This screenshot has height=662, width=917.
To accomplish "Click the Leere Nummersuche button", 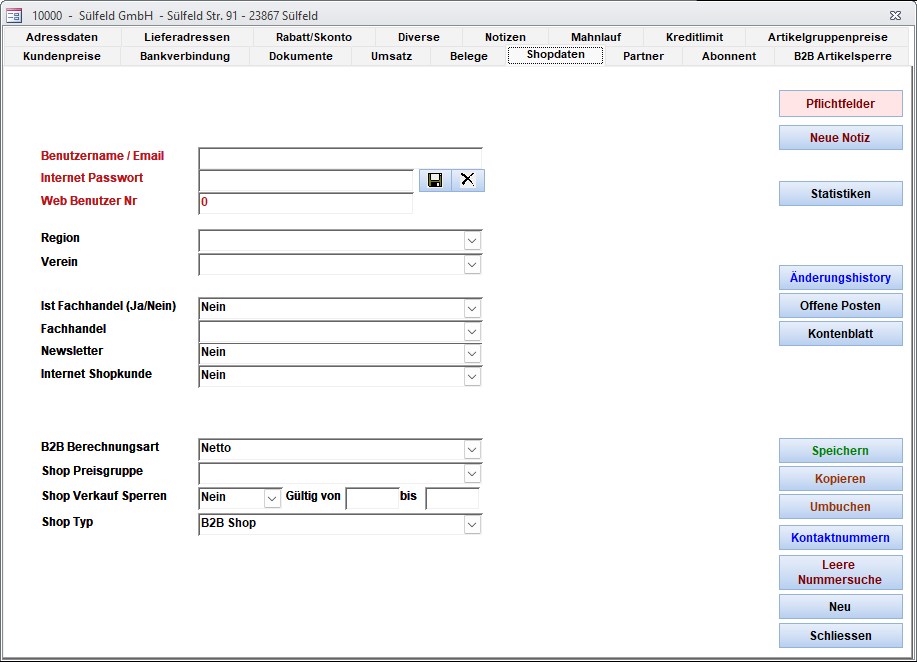I will 840,572.
